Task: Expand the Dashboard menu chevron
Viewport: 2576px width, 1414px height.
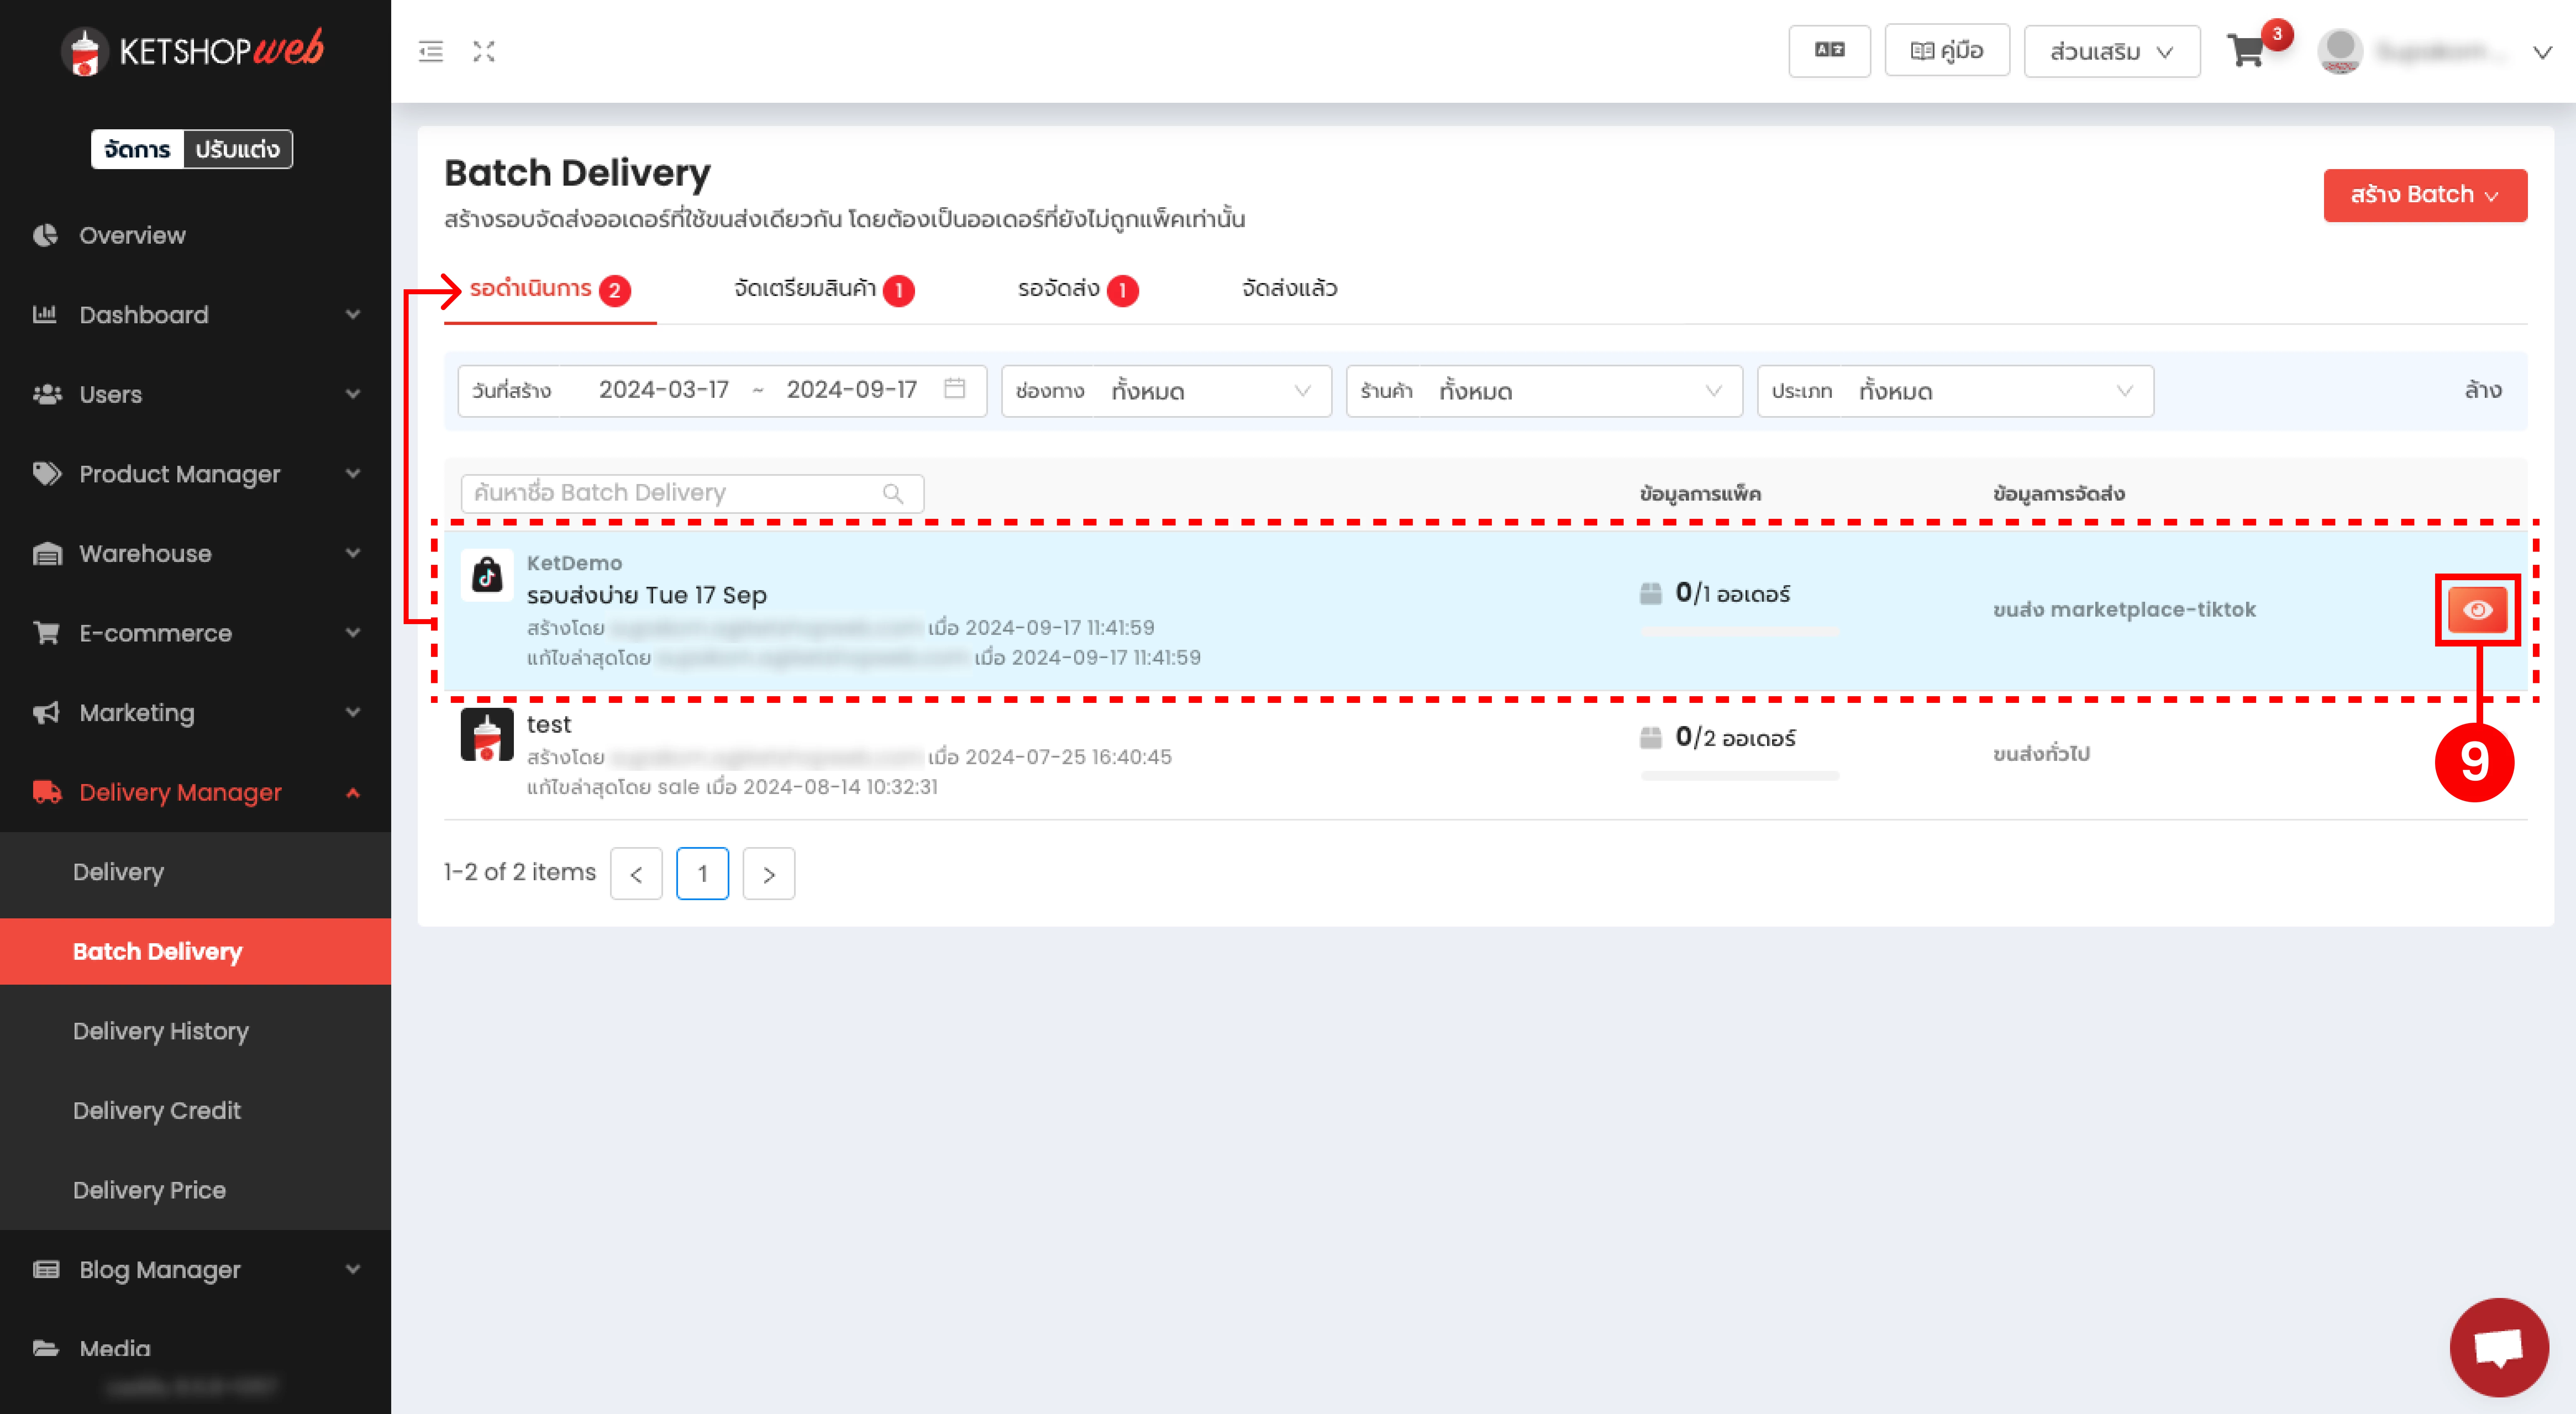Action: 353,314
